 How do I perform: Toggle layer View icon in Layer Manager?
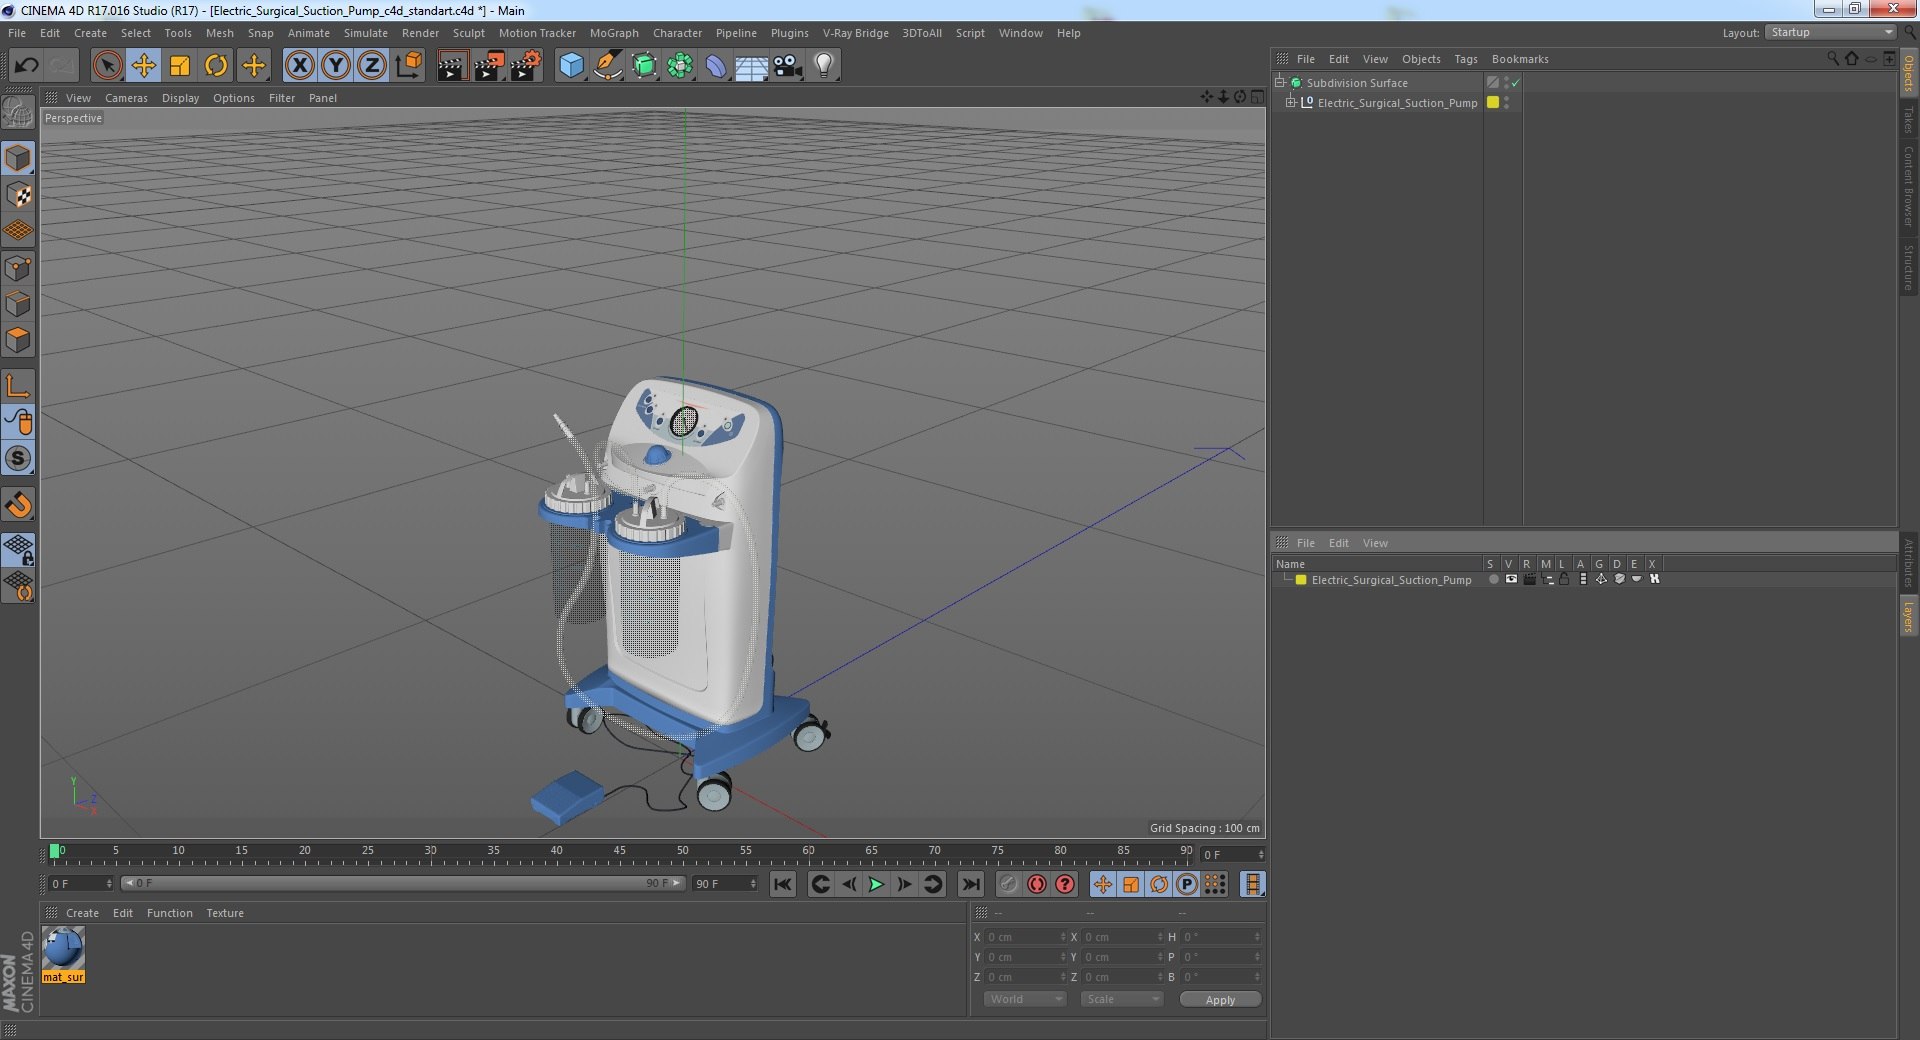(x=1511, y=579)
